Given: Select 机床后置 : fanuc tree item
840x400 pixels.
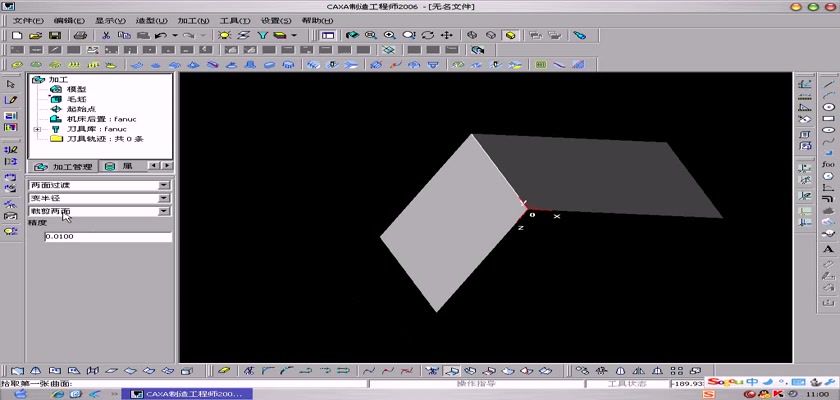Looking at the screenshot, I should tap(101, 119).
